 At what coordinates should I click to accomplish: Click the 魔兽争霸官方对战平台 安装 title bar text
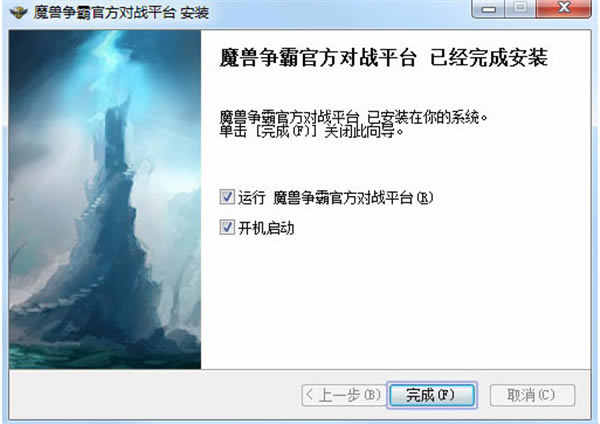121,13
